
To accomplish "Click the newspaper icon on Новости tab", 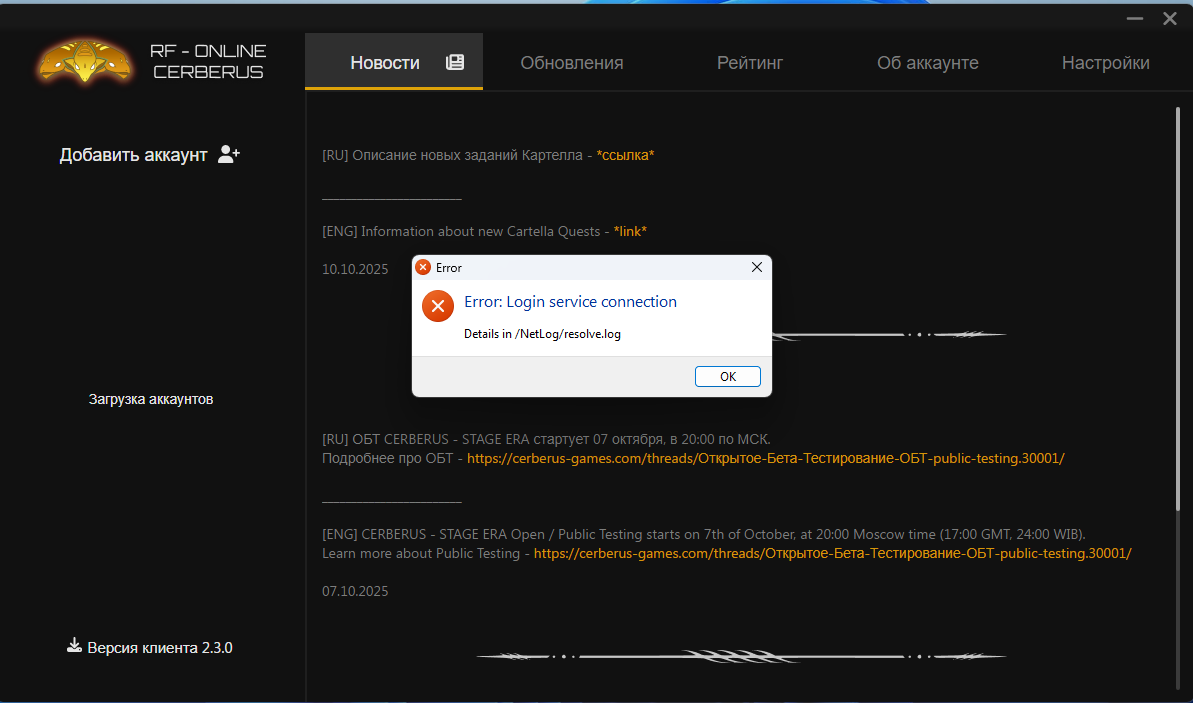I will (455, 62).
